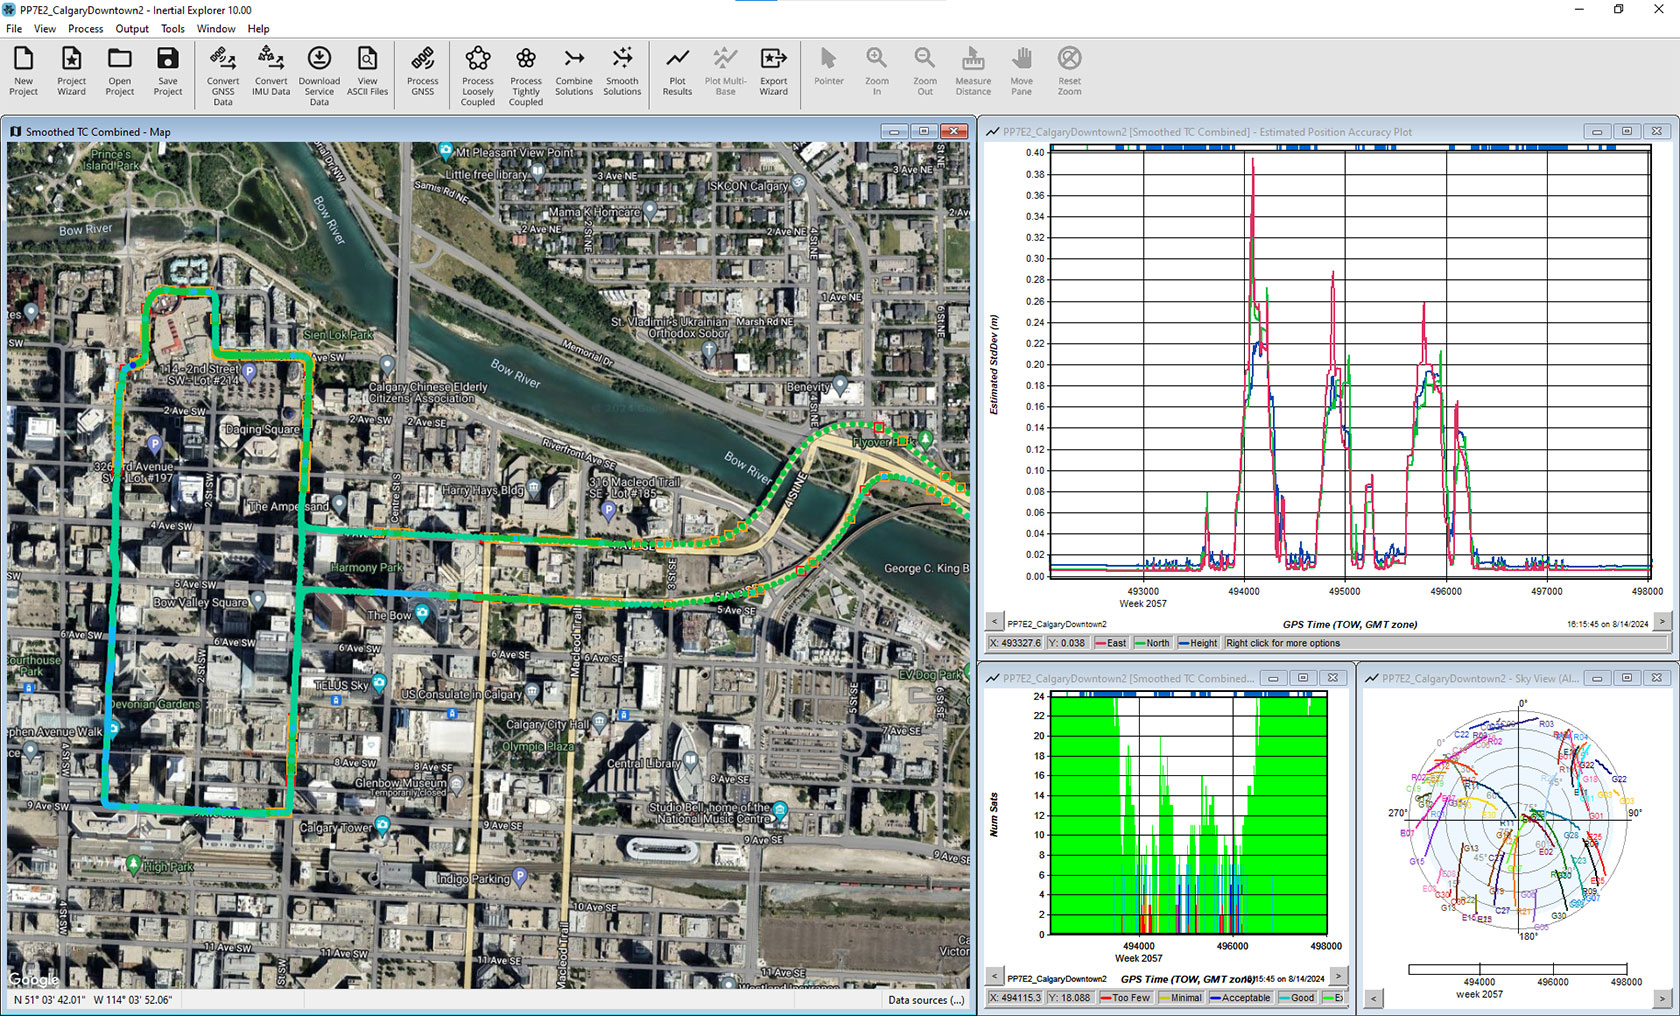Open the Output menu
Image resolution: width=1680 pixels, height=1016 pixels.
[131, 28]
